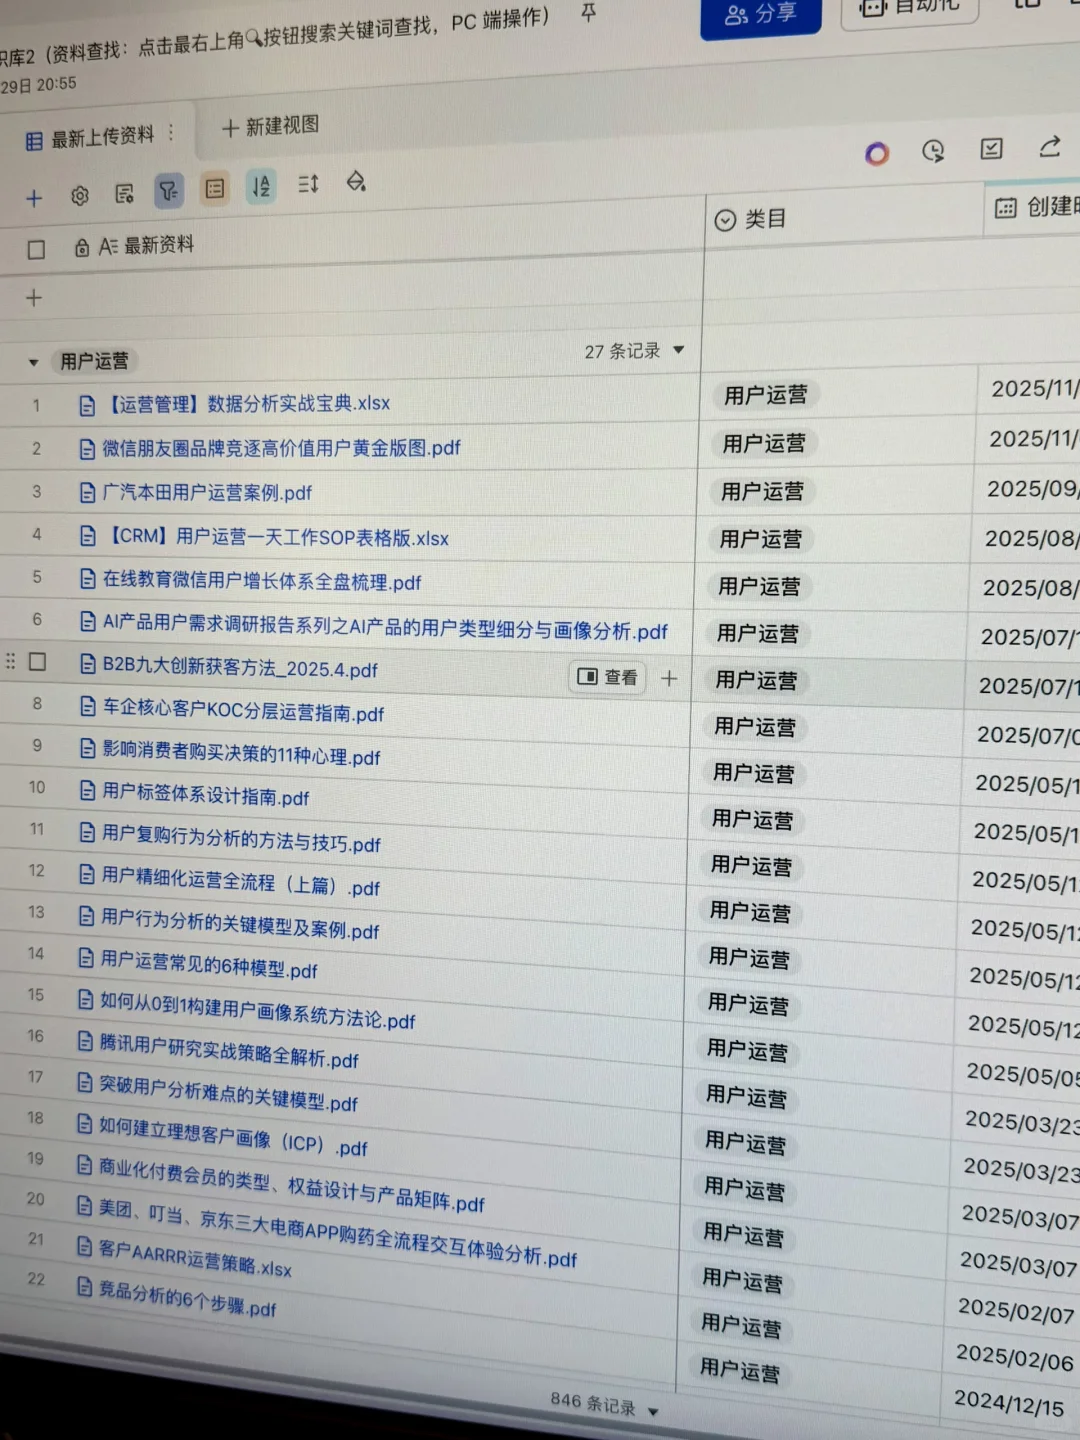This screenshot has height=1440, width=1080.
Task: Click the plus add-row button below header
Action: (34, 297)
